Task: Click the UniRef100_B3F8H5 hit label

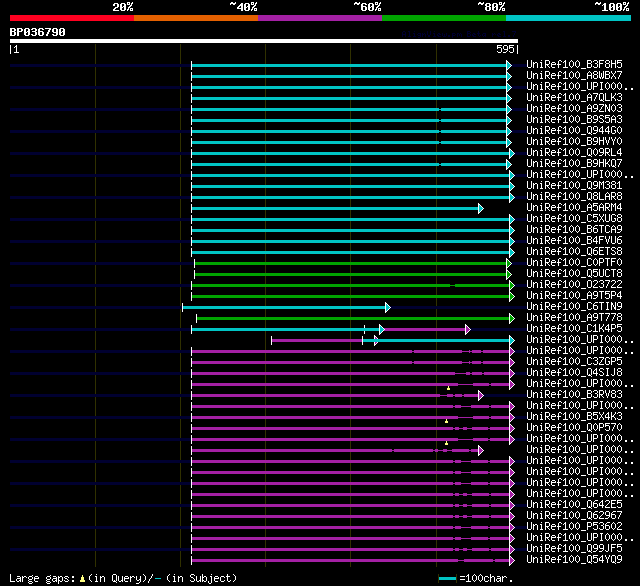Action: (574, 64)
